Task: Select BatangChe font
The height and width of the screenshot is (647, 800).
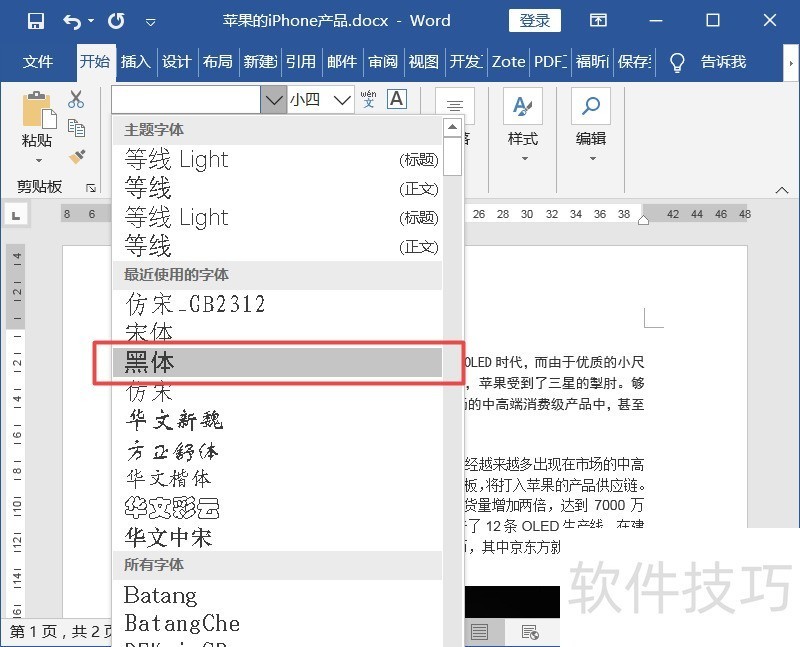Action: 277,624
